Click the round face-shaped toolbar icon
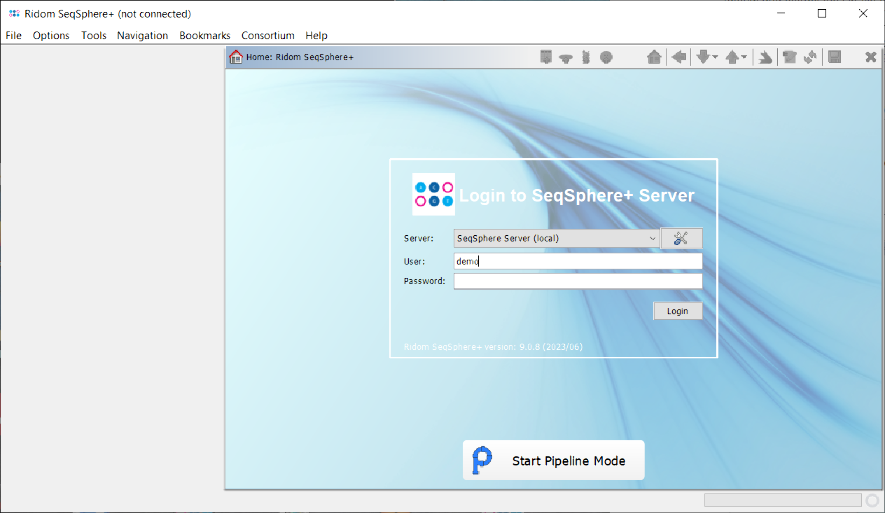The width and height of the screenshot is (885, 513). pos(606,57)
